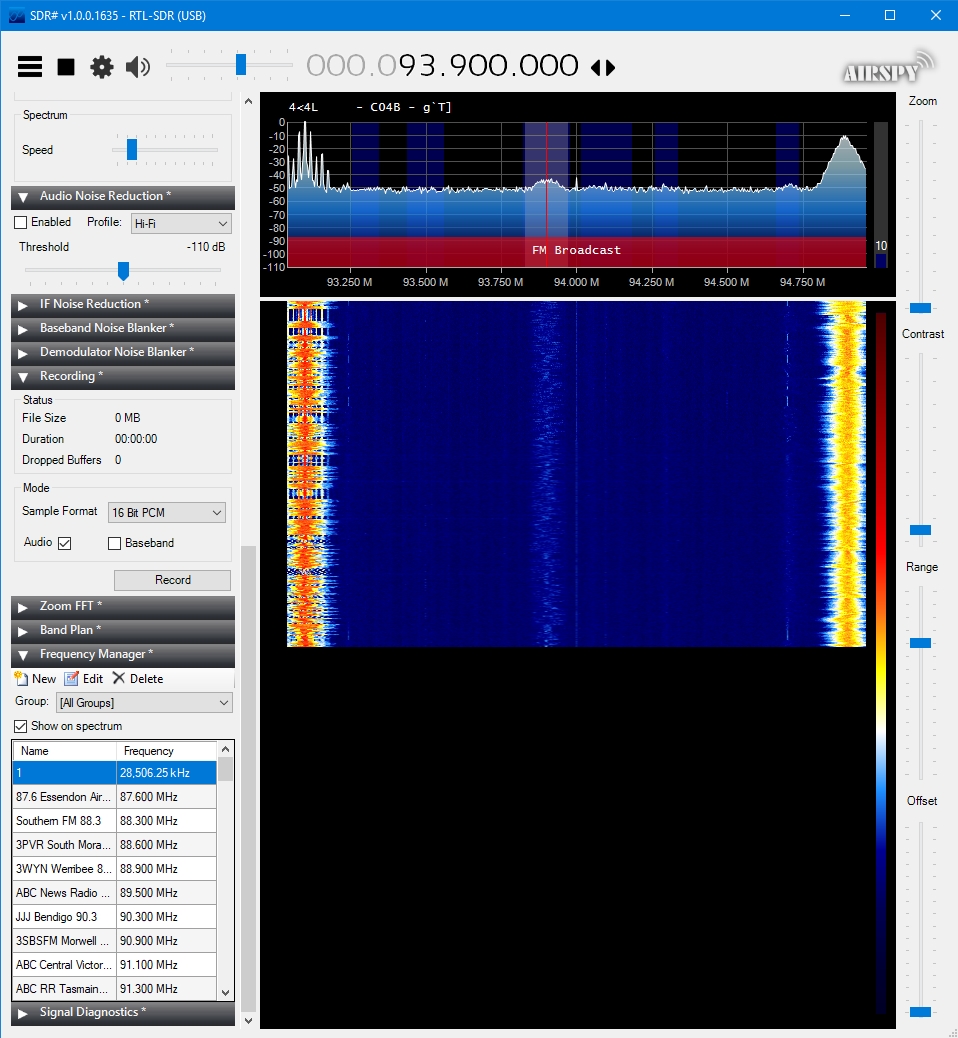Select the JJJ Bendigo 90.3 entry

pos(115,917)
